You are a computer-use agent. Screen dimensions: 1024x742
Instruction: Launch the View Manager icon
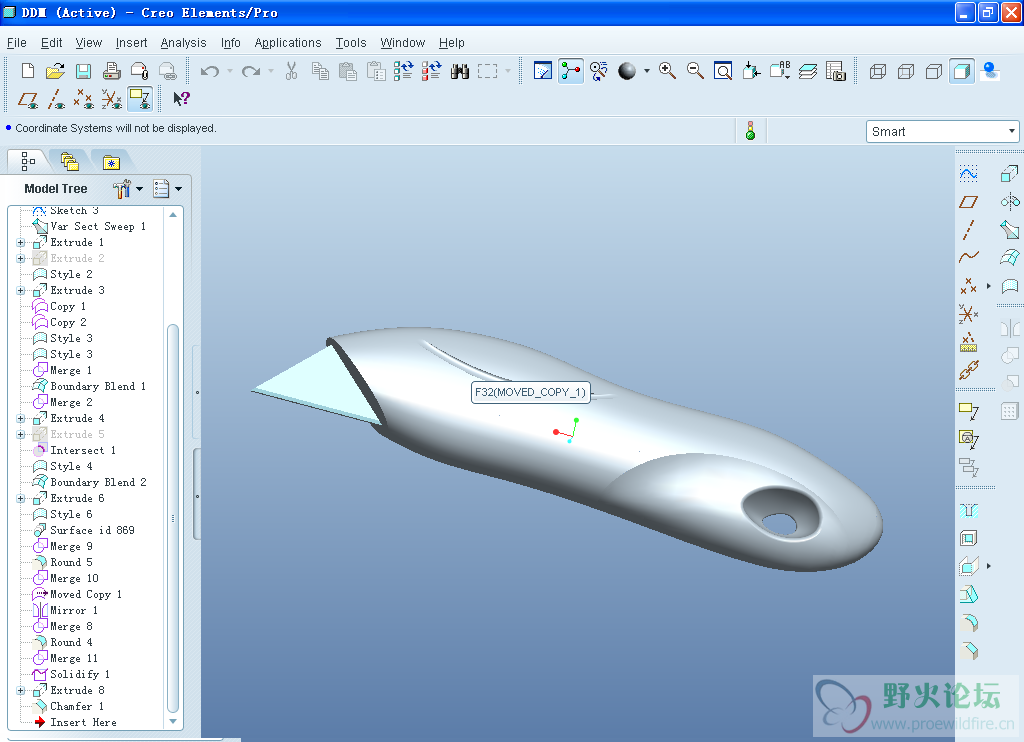coord(835,71)
